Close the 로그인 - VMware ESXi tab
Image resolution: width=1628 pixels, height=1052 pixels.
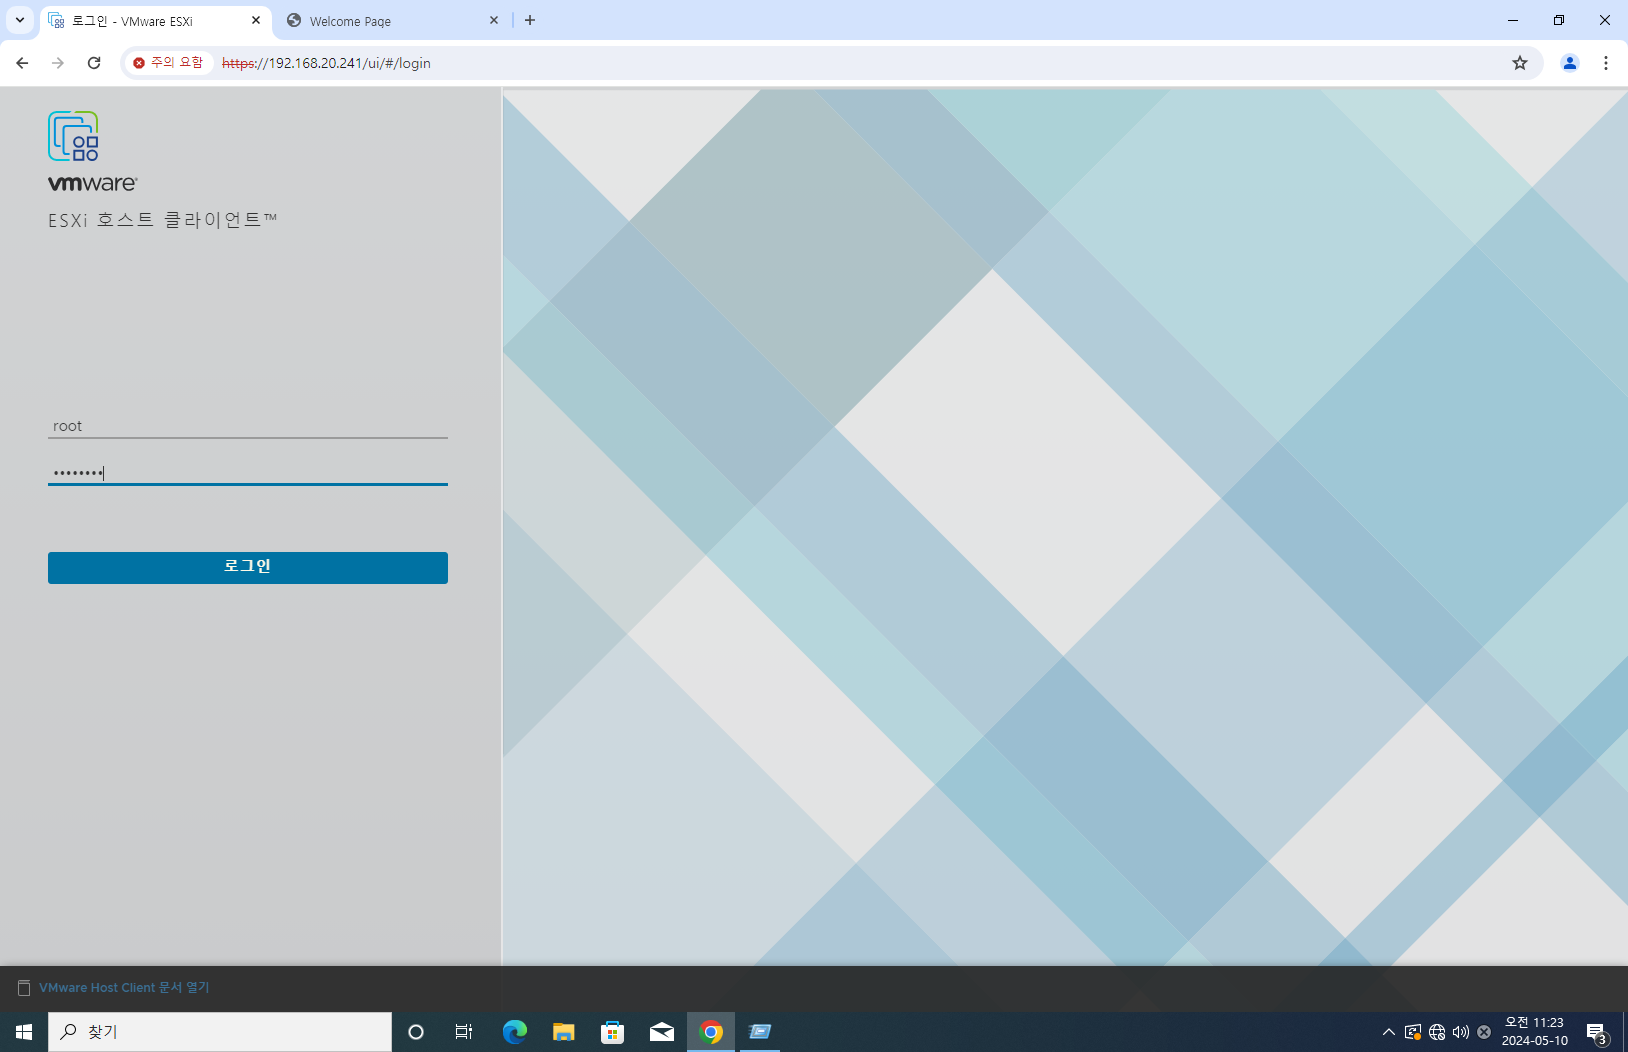(x=256, y=21)
